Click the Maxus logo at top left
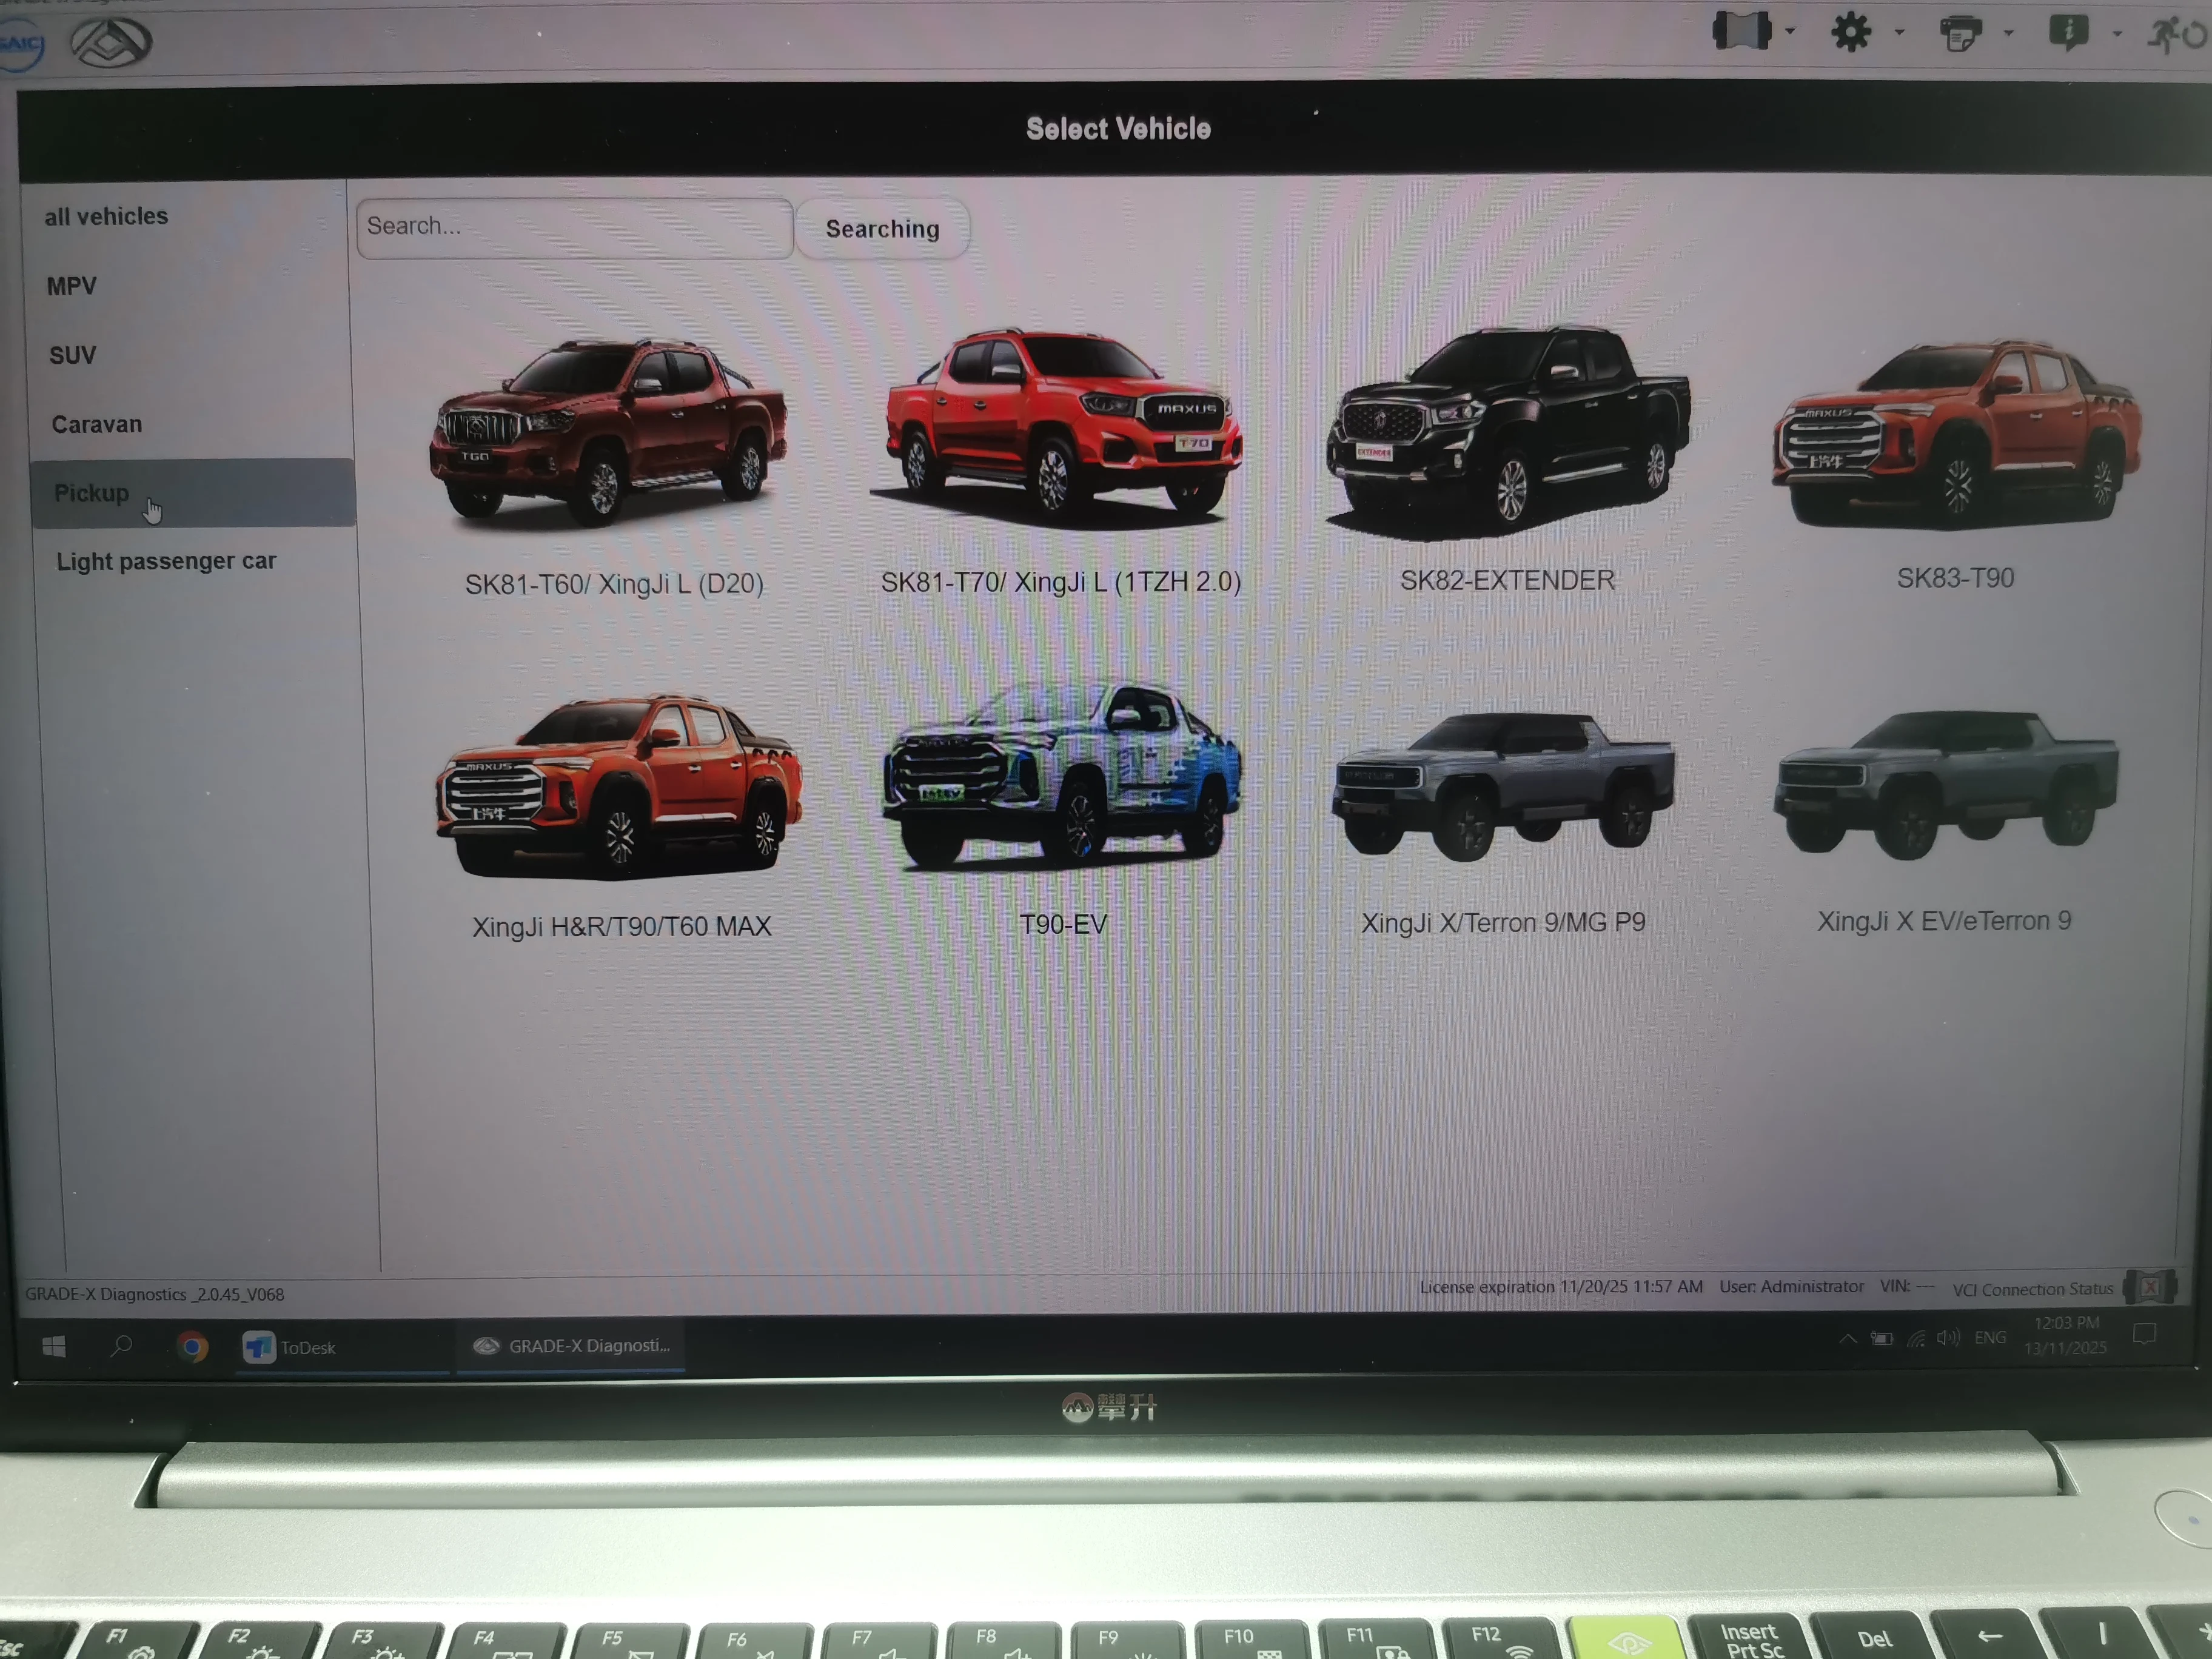 (111, 42)
